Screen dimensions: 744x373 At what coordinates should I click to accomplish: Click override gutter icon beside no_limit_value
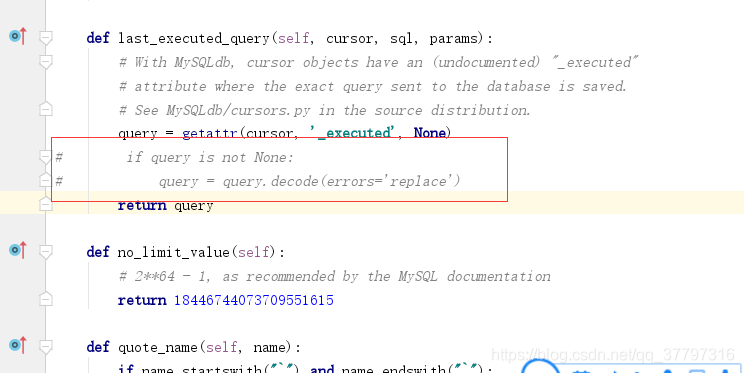point(18,250)
